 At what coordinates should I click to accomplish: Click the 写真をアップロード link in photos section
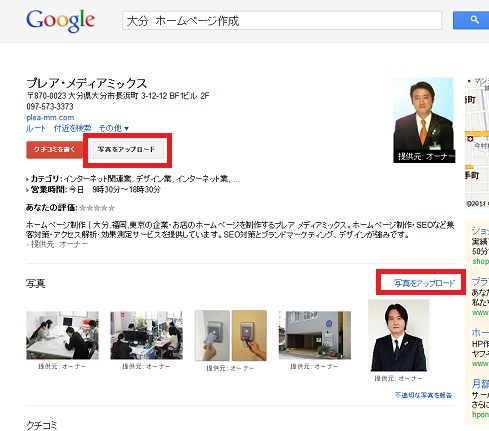[x=424, y=283]
